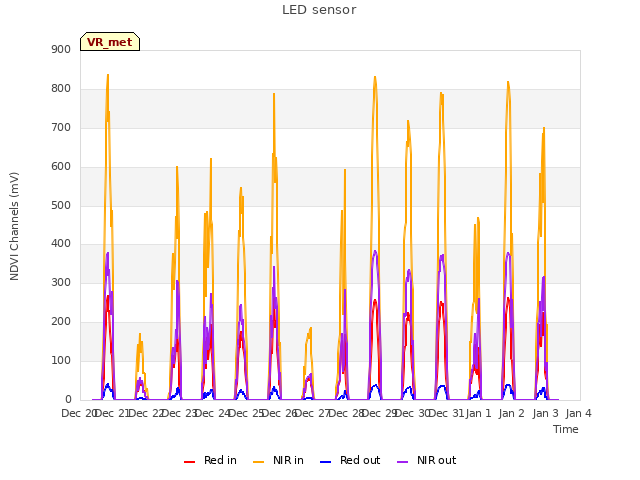Click the red Red in legend swatch
640x480 pixels.
click(x=189, y=462)
